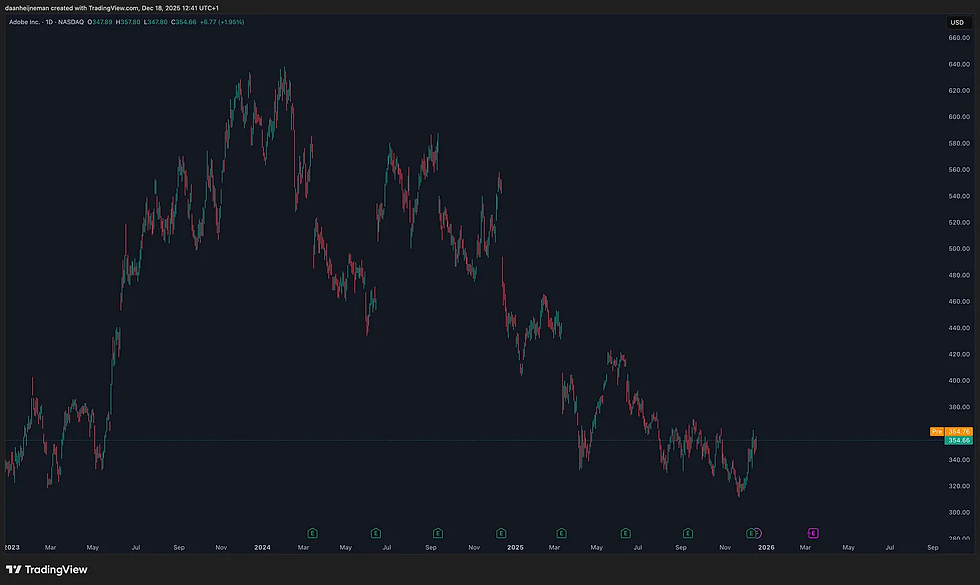The width and height of the screenshot is (980, 585).
Task: Select the low value L347.80
Action: point(156,22)
